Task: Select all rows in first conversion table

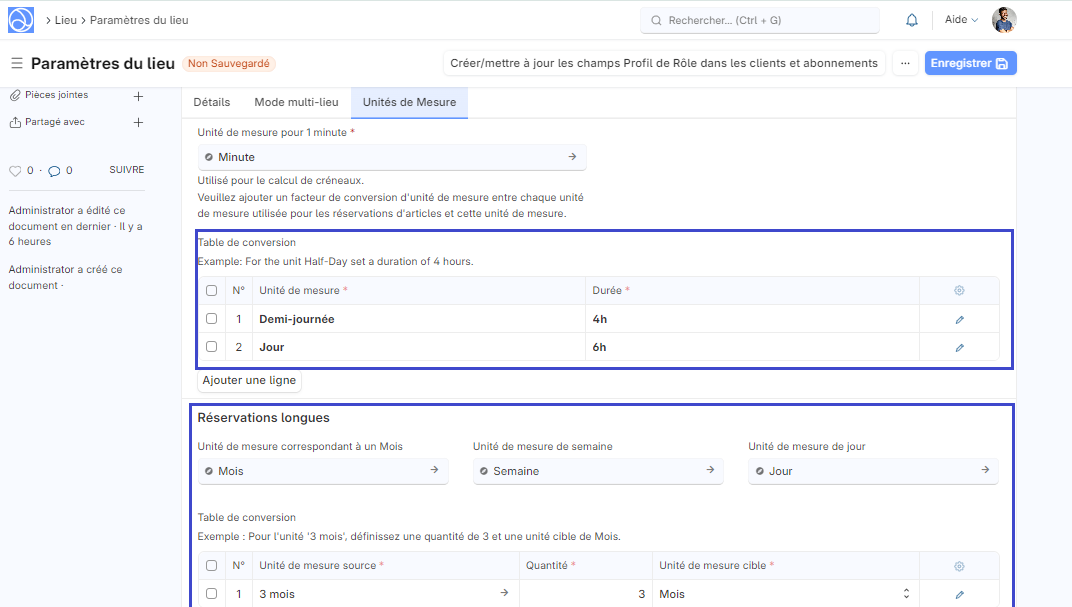Action: click(211, 291)
